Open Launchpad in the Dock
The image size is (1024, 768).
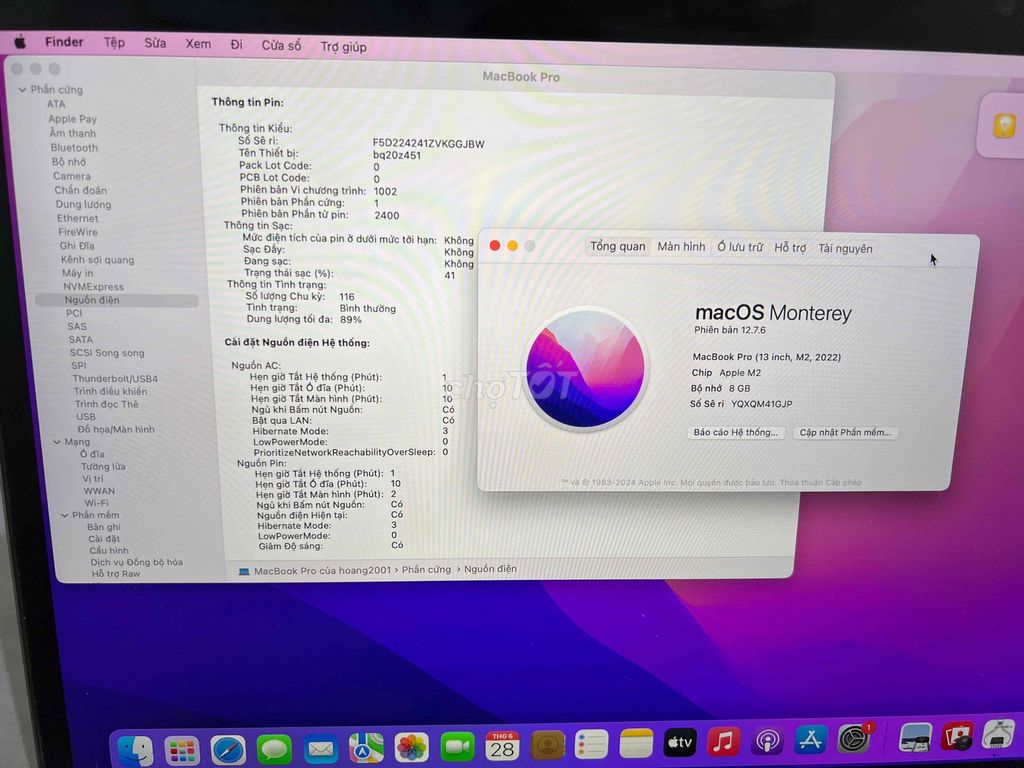[182, 750]
